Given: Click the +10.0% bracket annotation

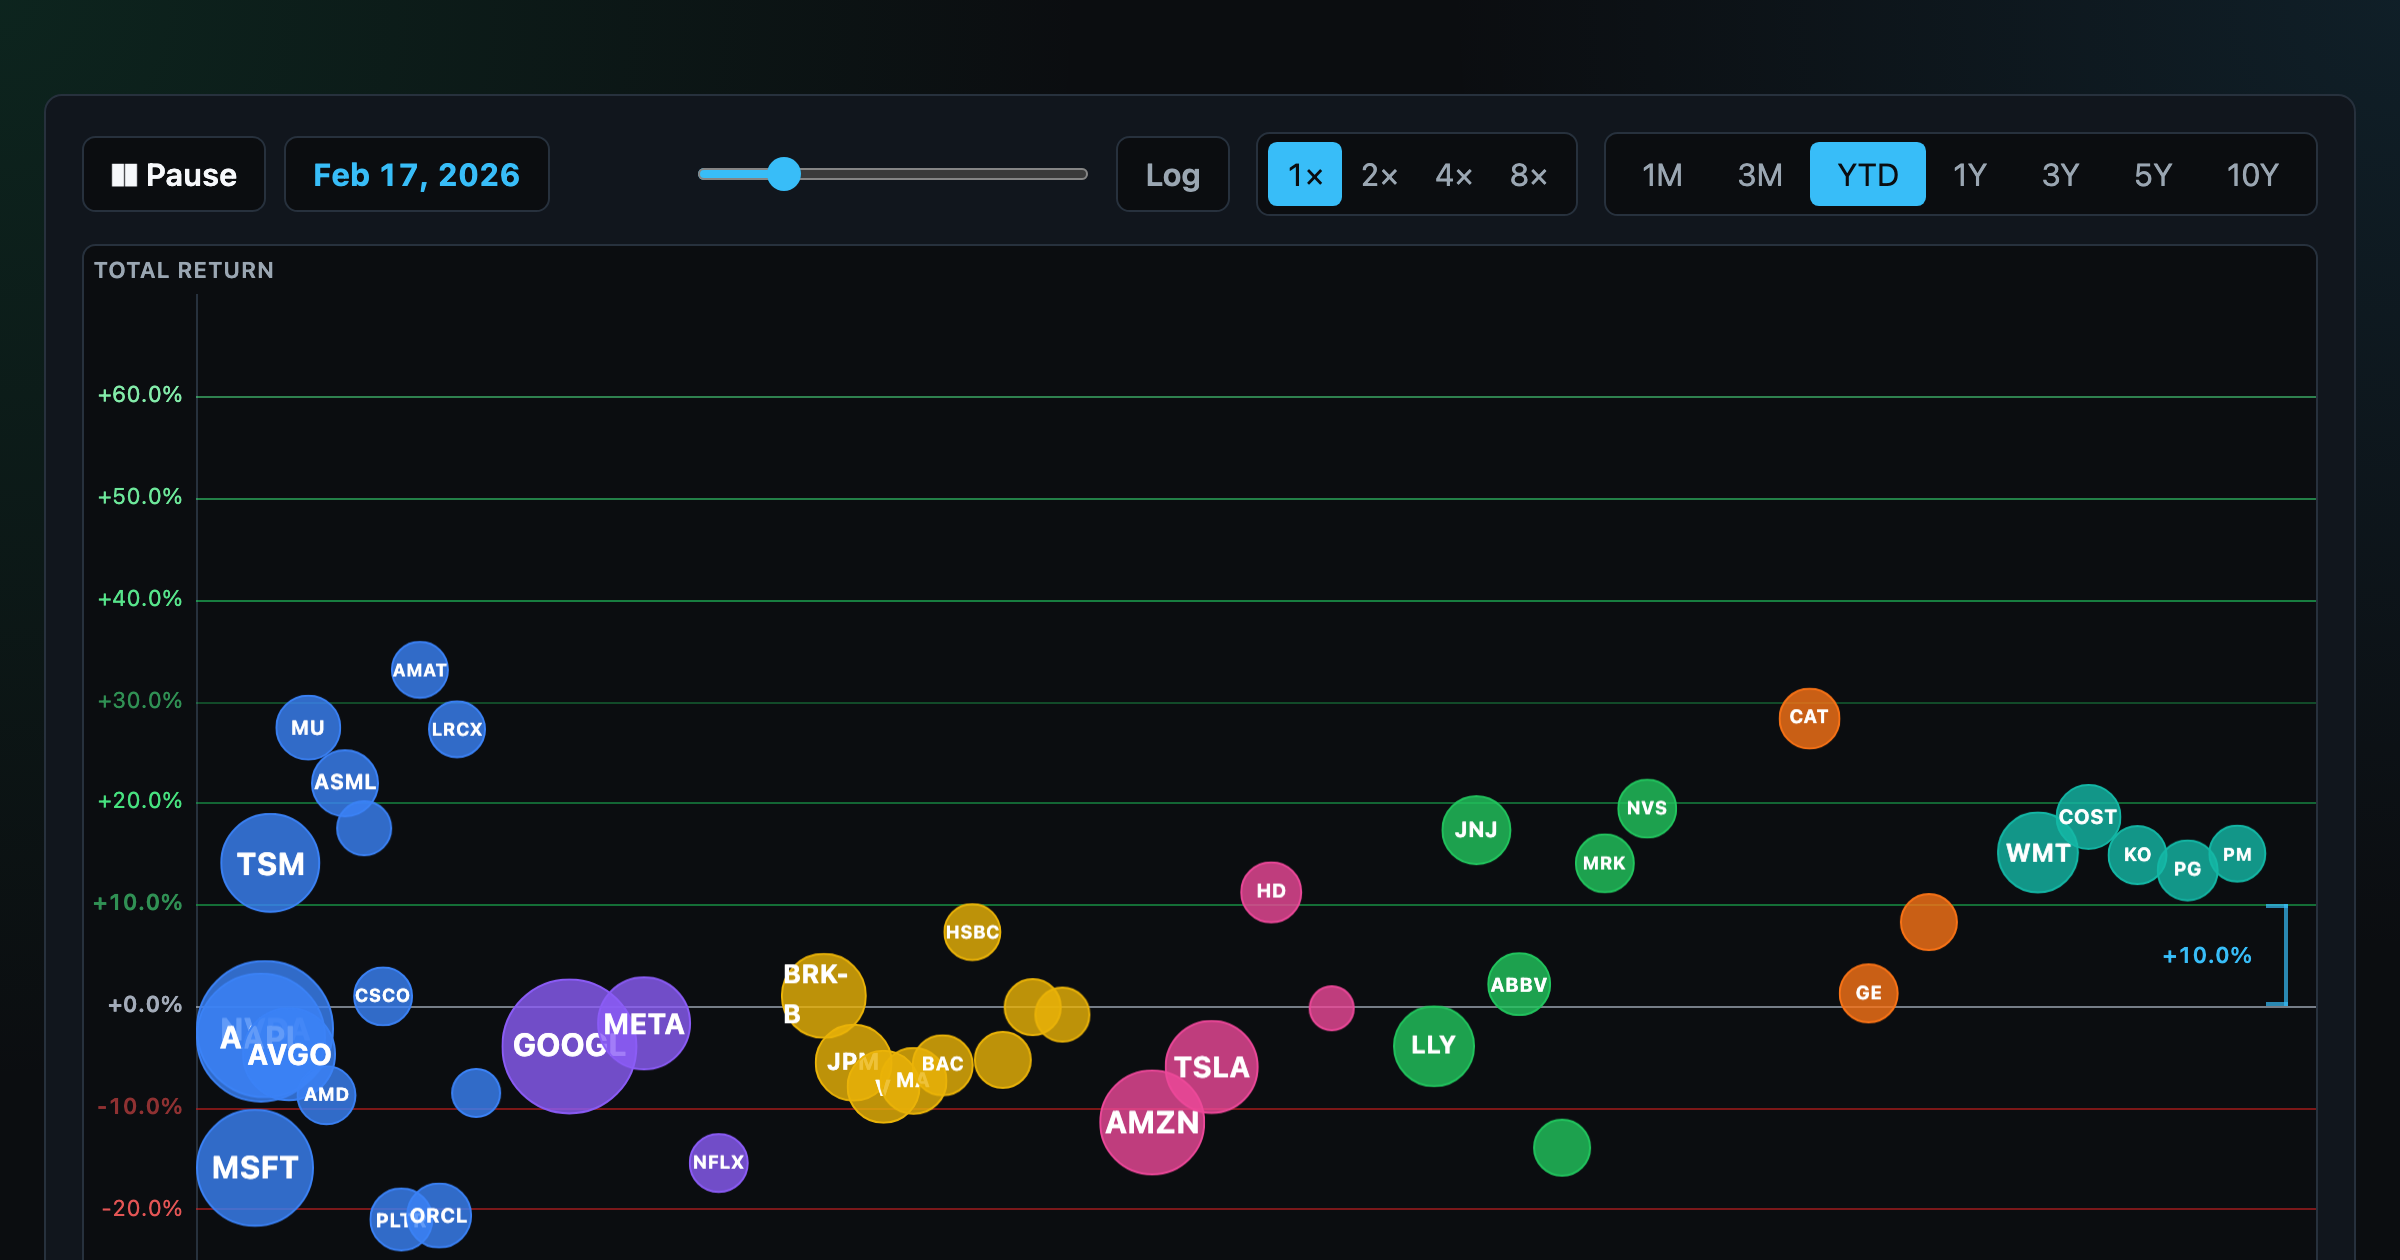Looking at the screenshot, I should [x=2207, y=956].
